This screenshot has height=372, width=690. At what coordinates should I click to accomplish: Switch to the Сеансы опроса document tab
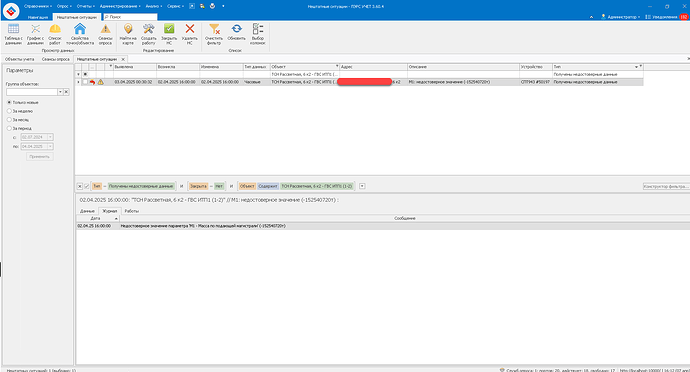click(x=56, y=59)
